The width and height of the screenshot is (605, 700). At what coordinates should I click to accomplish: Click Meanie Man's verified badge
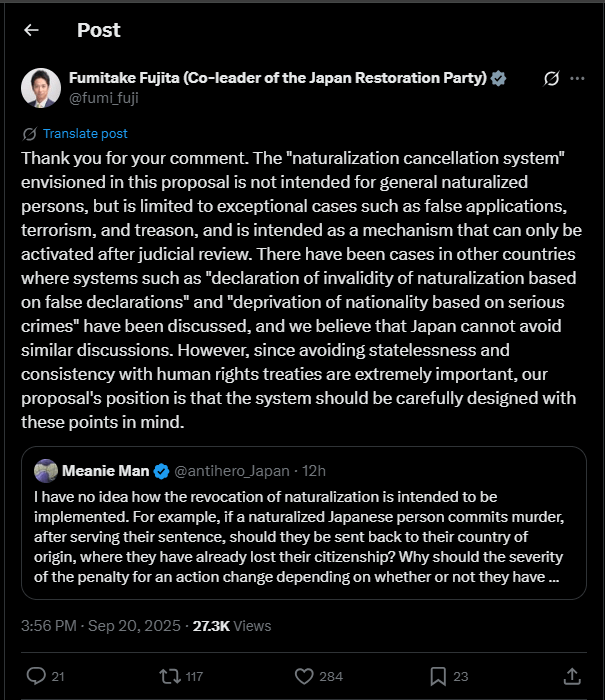162,471
